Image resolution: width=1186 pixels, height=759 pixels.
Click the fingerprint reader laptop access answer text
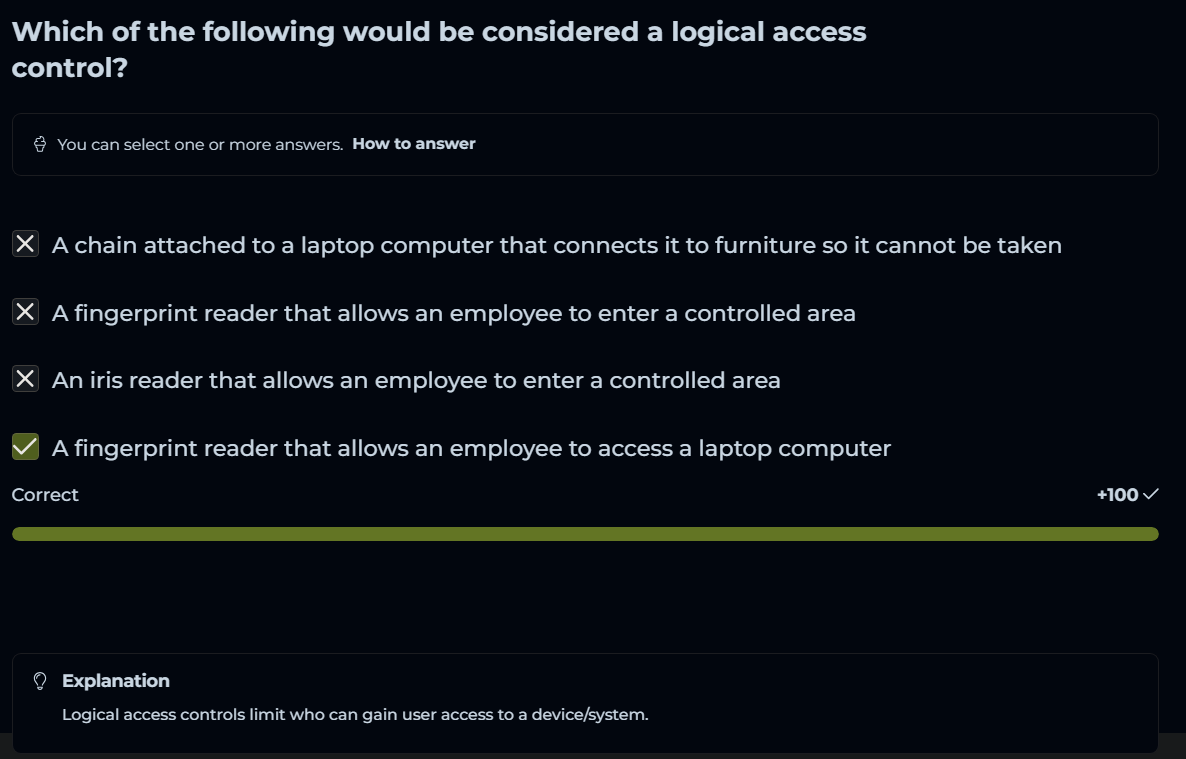click(471, 448)
